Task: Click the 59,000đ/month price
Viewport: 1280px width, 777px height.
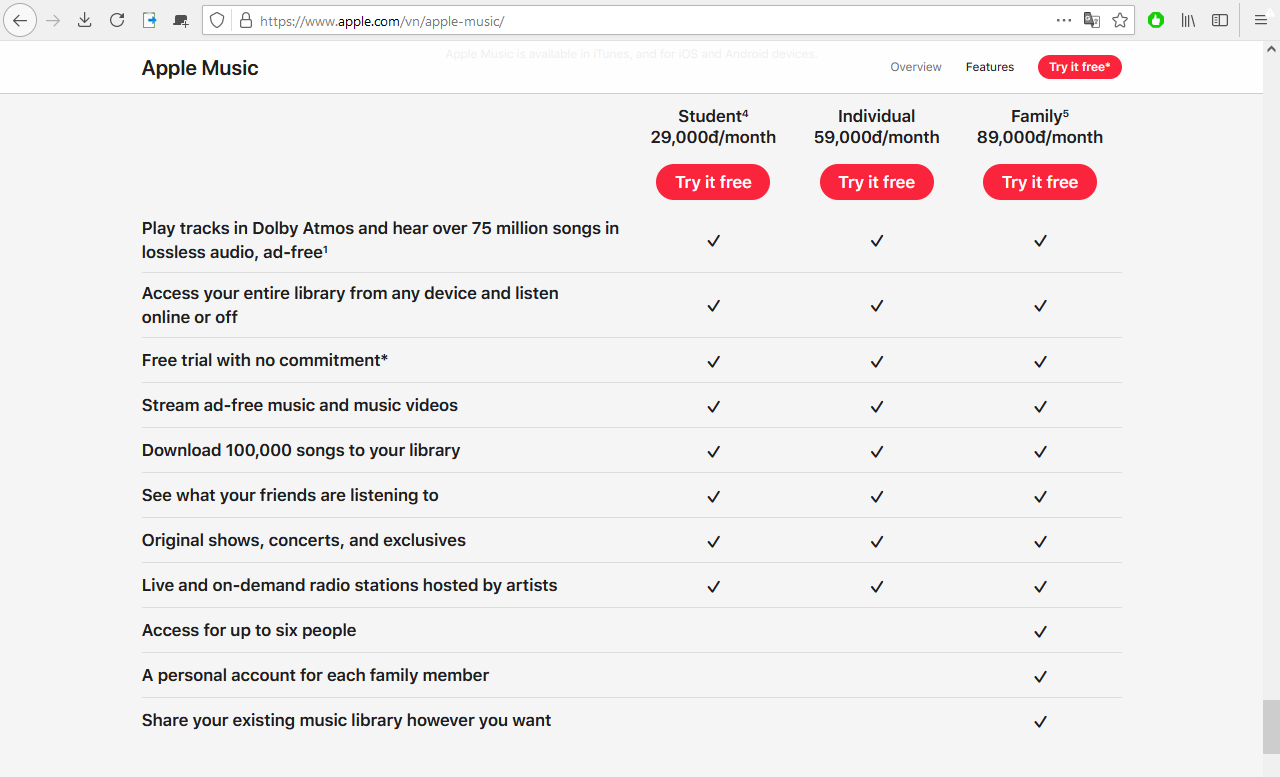Action: tap(877, 138)
